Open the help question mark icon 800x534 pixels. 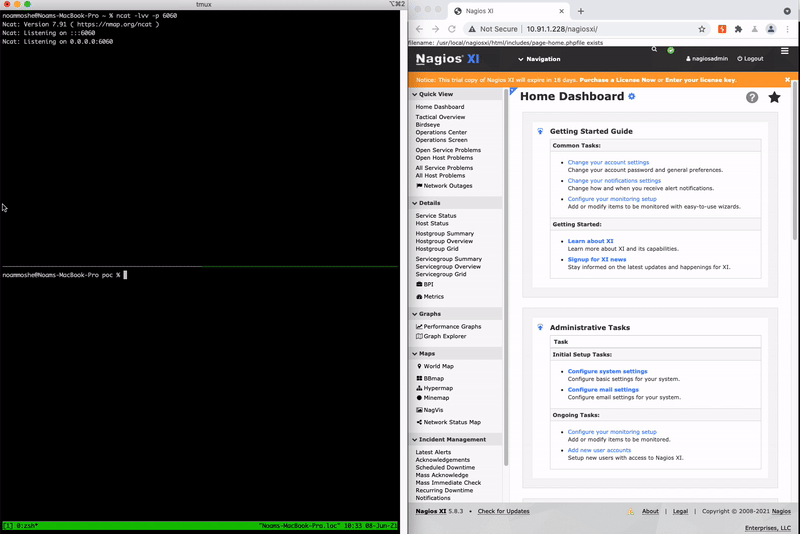(752, 97)
